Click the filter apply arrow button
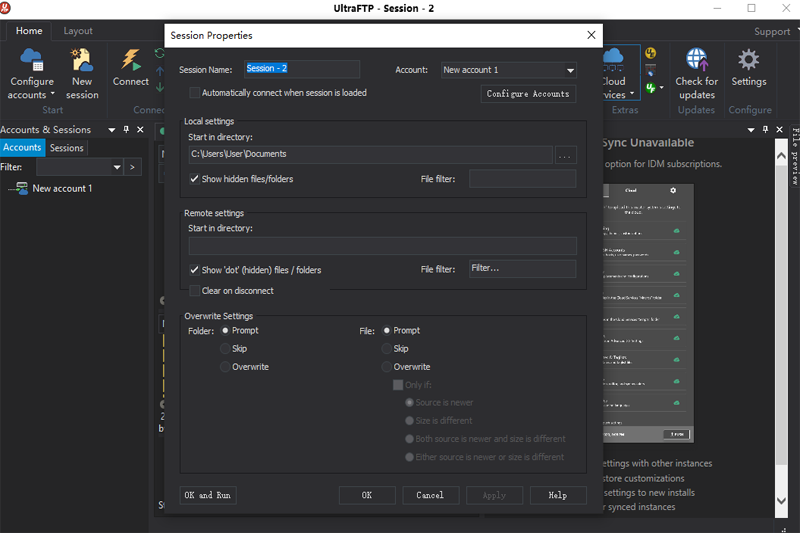 click(x=133, y=167)
